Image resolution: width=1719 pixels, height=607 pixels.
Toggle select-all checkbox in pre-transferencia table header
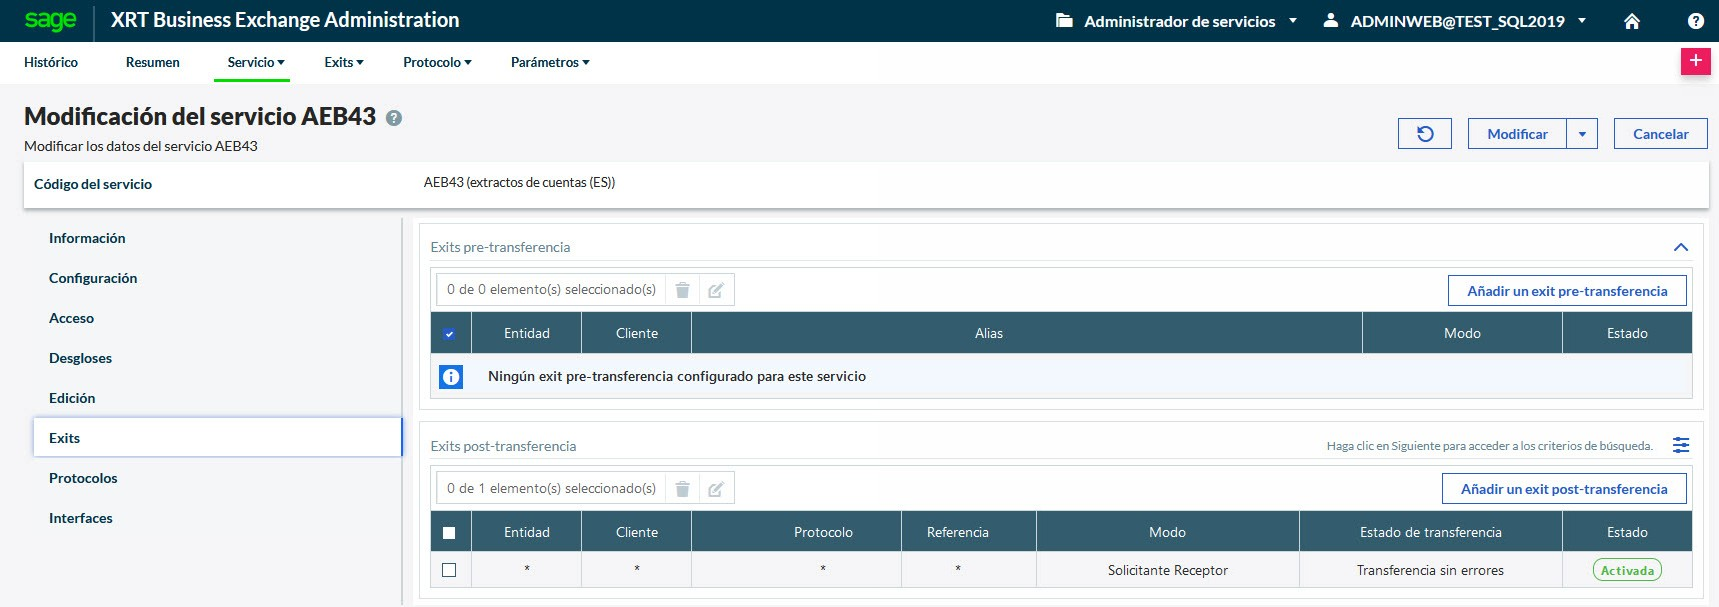[x=450, y=334]
